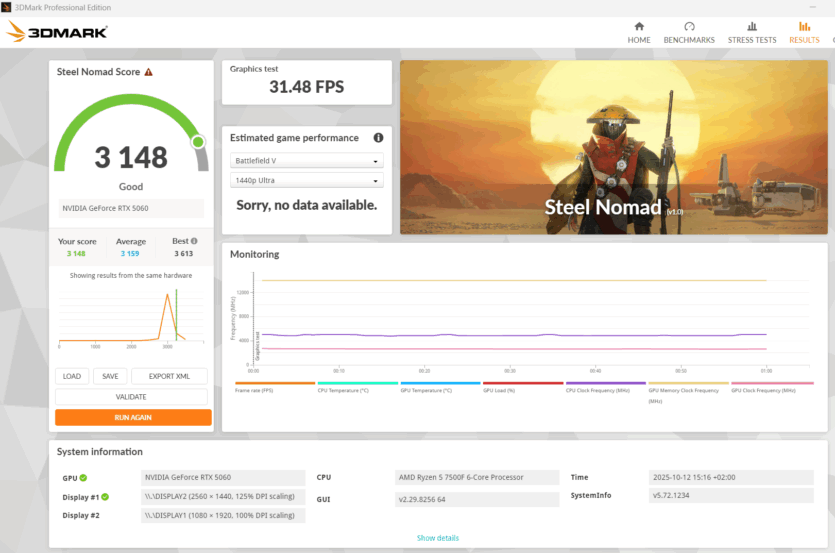The height and width of the screenshot is (553, 835).
Task: Click the Export XML button
Action: point(169,376)
